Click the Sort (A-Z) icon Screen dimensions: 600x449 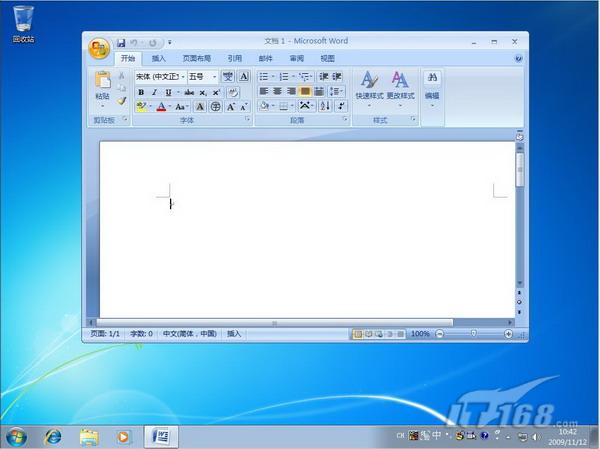pyautogui.click(x=325, y=106)
